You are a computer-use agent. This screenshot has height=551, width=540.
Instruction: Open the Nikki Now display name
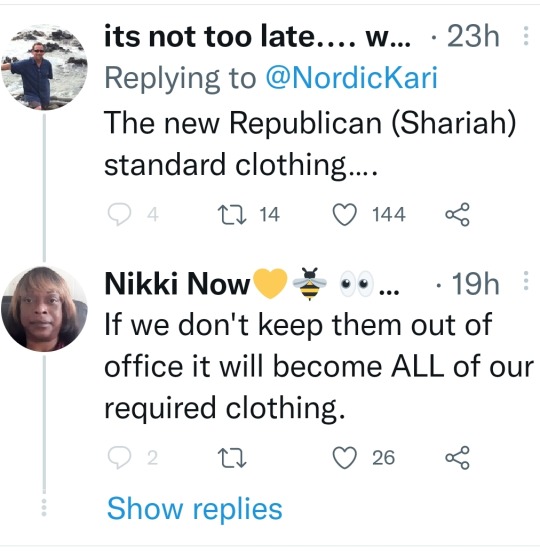pos(177,284)
